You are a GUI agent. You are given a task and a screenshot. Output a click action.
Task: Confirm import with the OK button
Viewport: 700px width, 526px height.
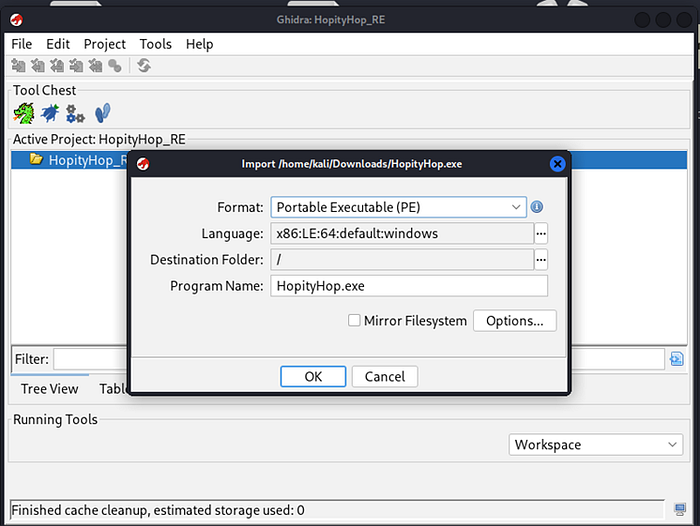[313, 376]
